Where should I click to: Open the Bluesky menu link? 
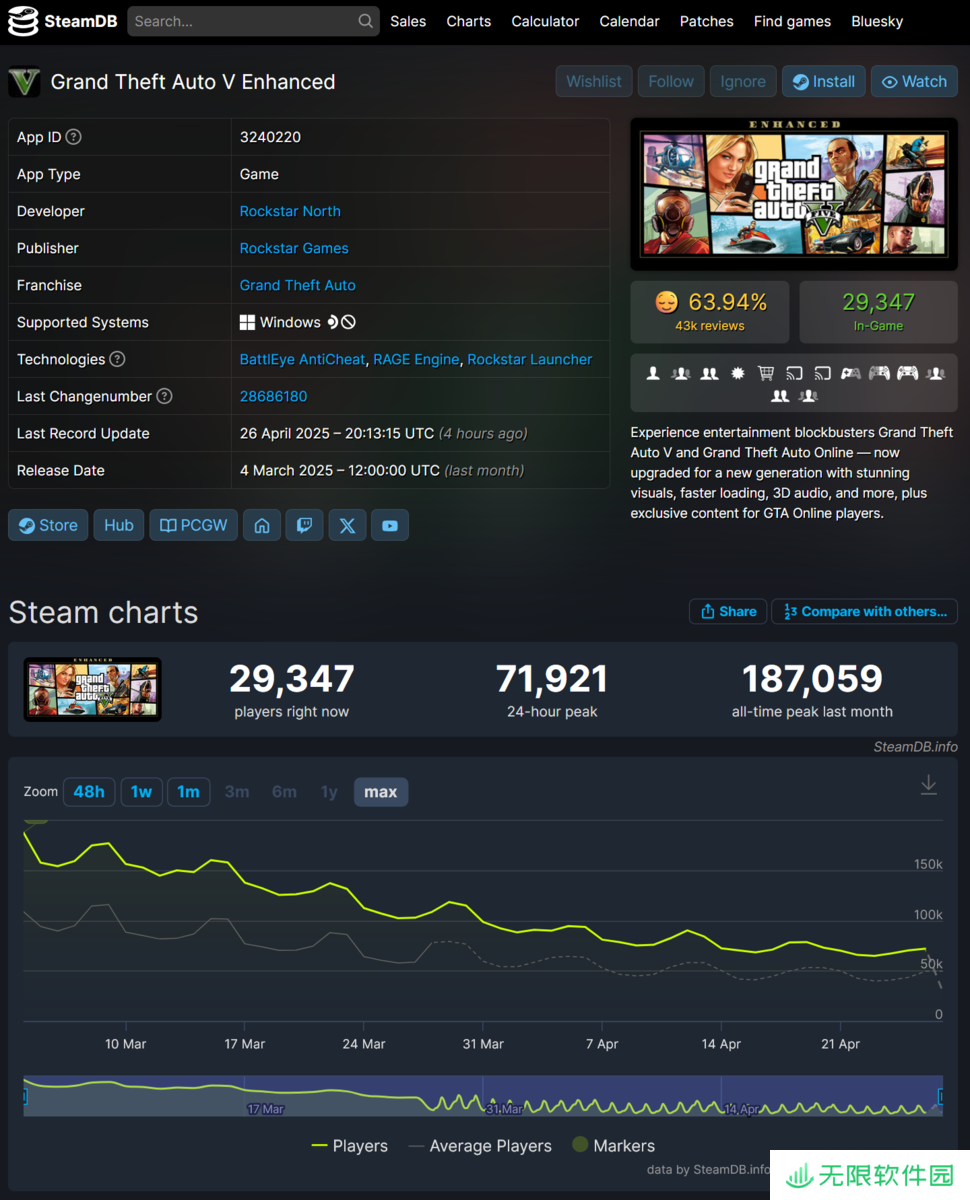coord(877,21)
